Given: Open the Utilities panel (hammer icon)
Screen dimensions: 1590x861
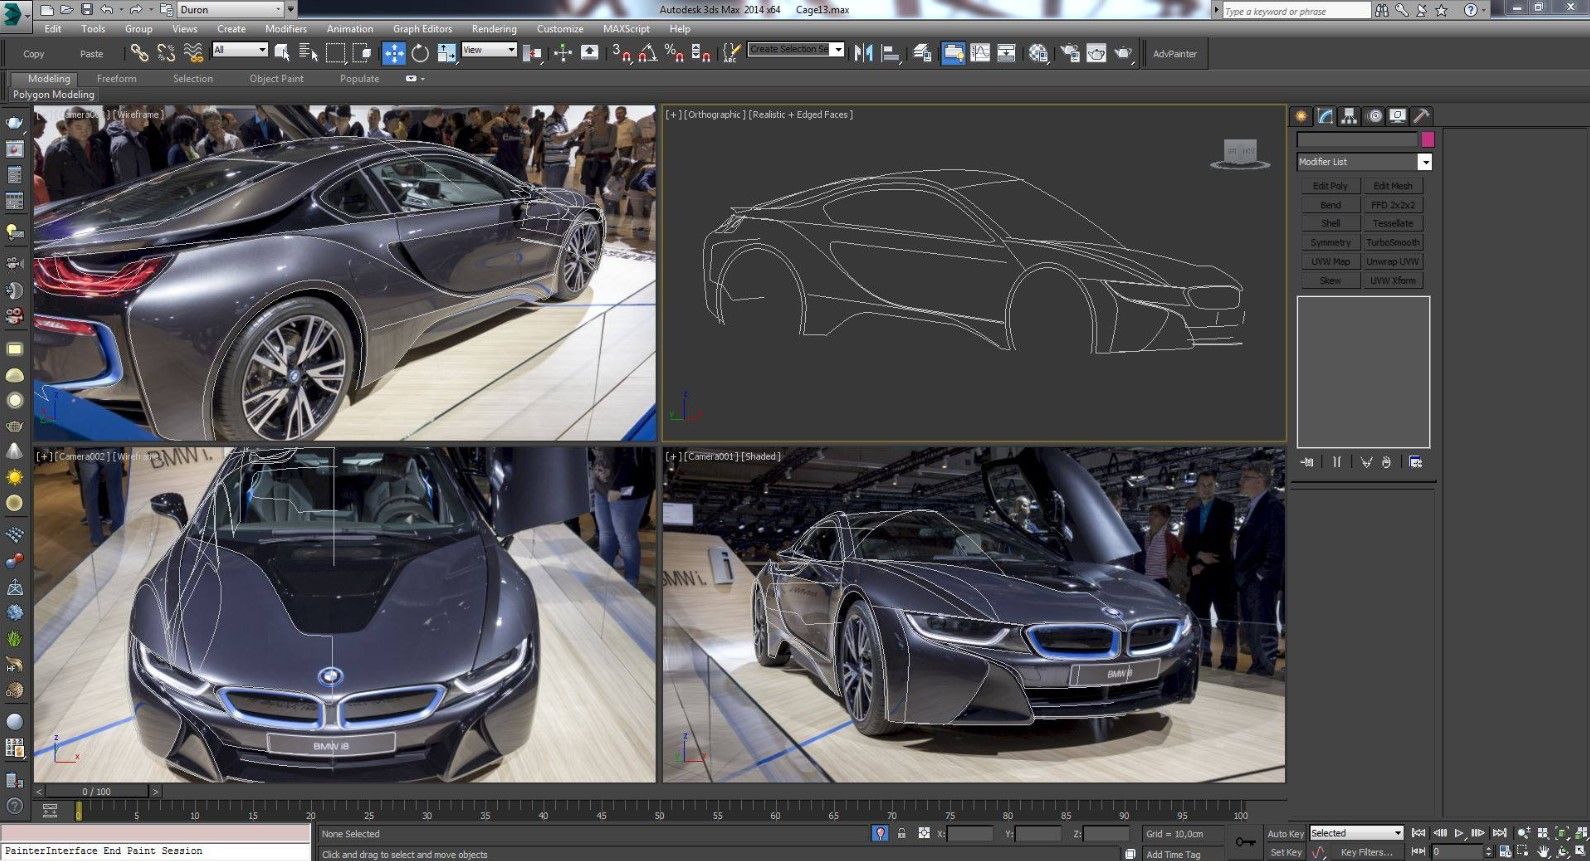Looking at the screenshot, I should point(1421,116).
